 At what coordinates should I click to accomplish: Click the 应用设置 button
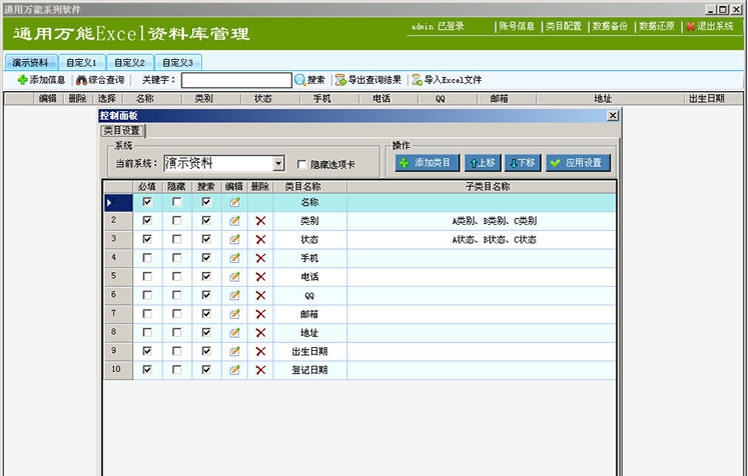[x=578, y=163]
